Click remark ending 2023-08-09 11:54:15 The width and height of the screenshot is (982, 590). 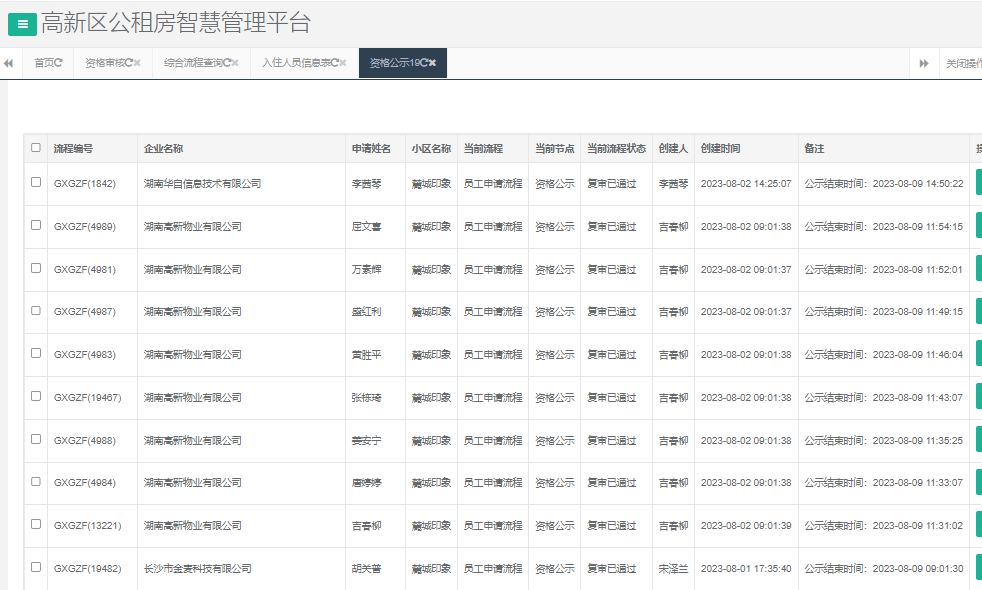(884, 227)
